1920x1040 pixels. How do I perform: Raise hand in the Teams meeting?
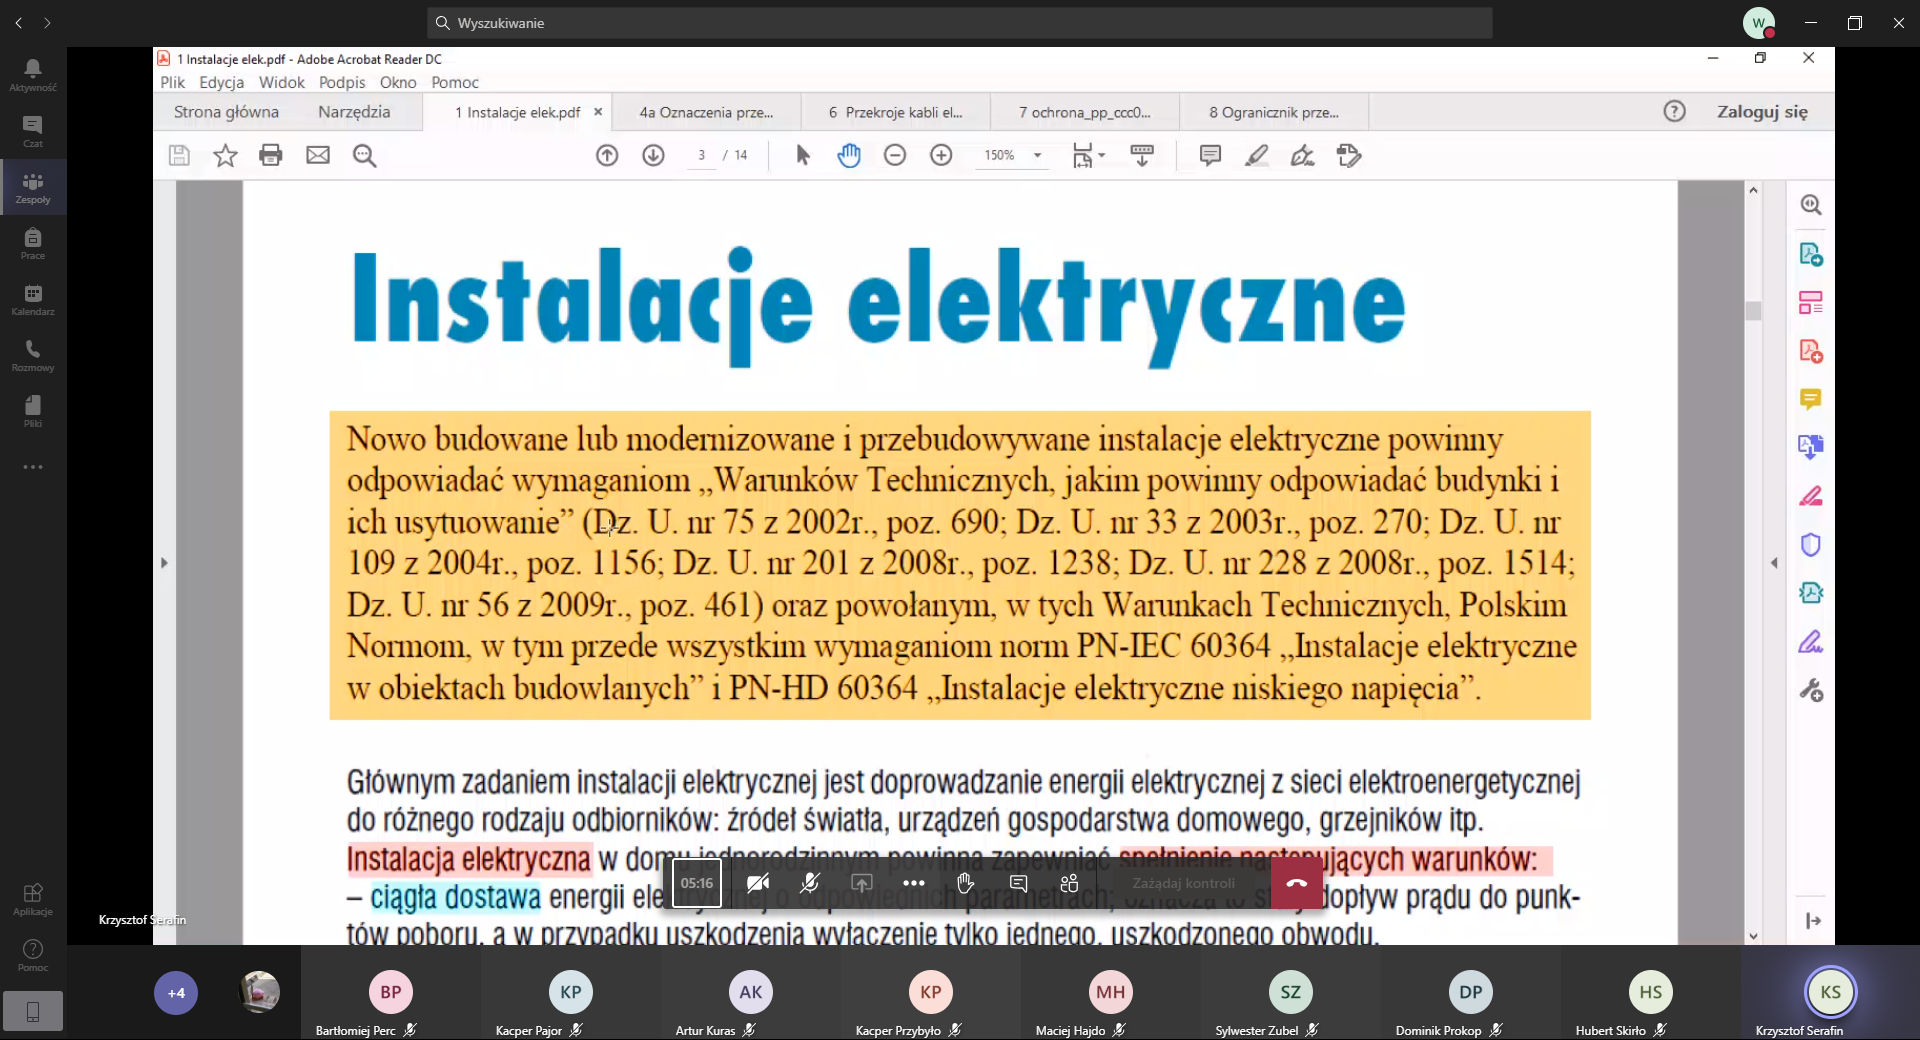pos(963,883)
